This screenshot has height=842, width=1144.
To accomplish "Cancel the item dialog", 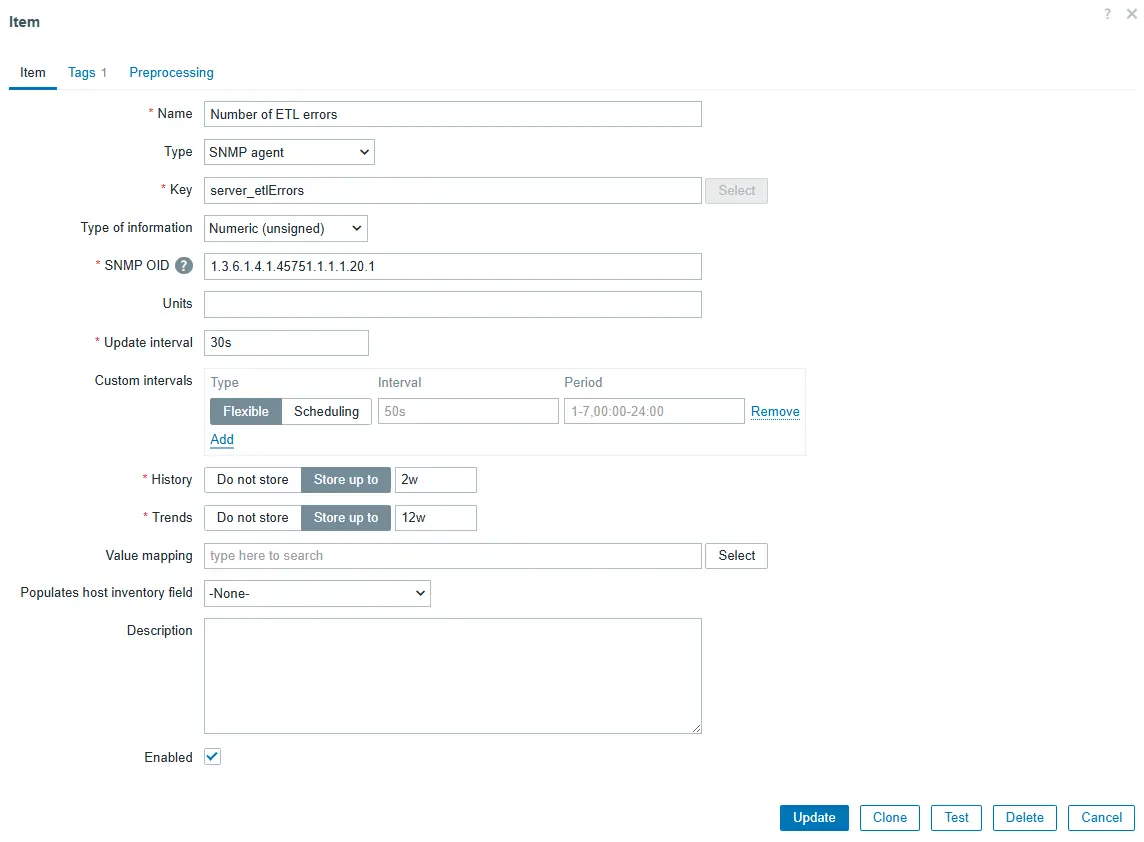I will click(x=1101, y=818).
